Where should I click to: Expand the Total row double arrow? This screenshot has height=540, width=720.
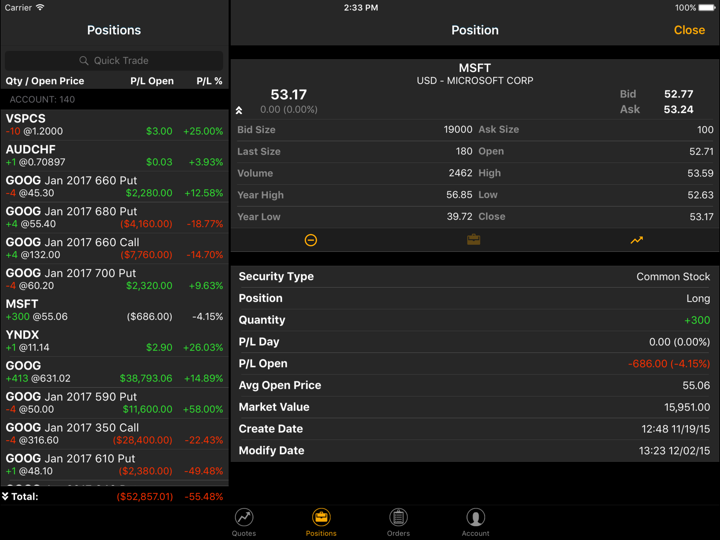pyautogui.click(x=6, y=496)
